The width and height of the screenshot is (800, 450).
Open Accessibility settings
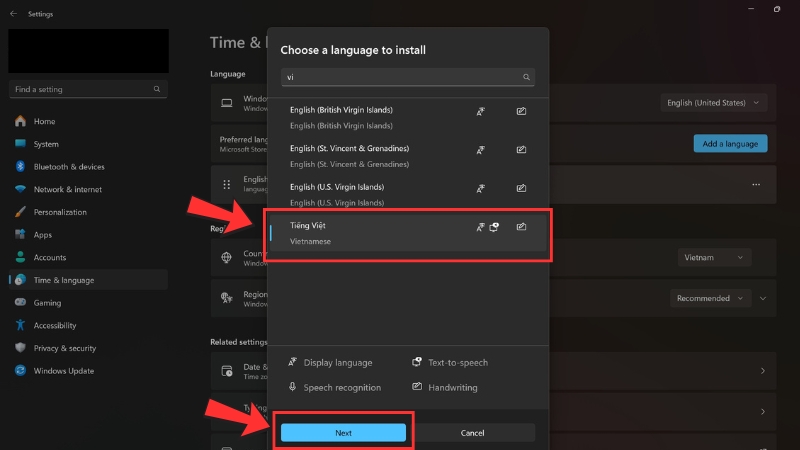coord(55,325)
